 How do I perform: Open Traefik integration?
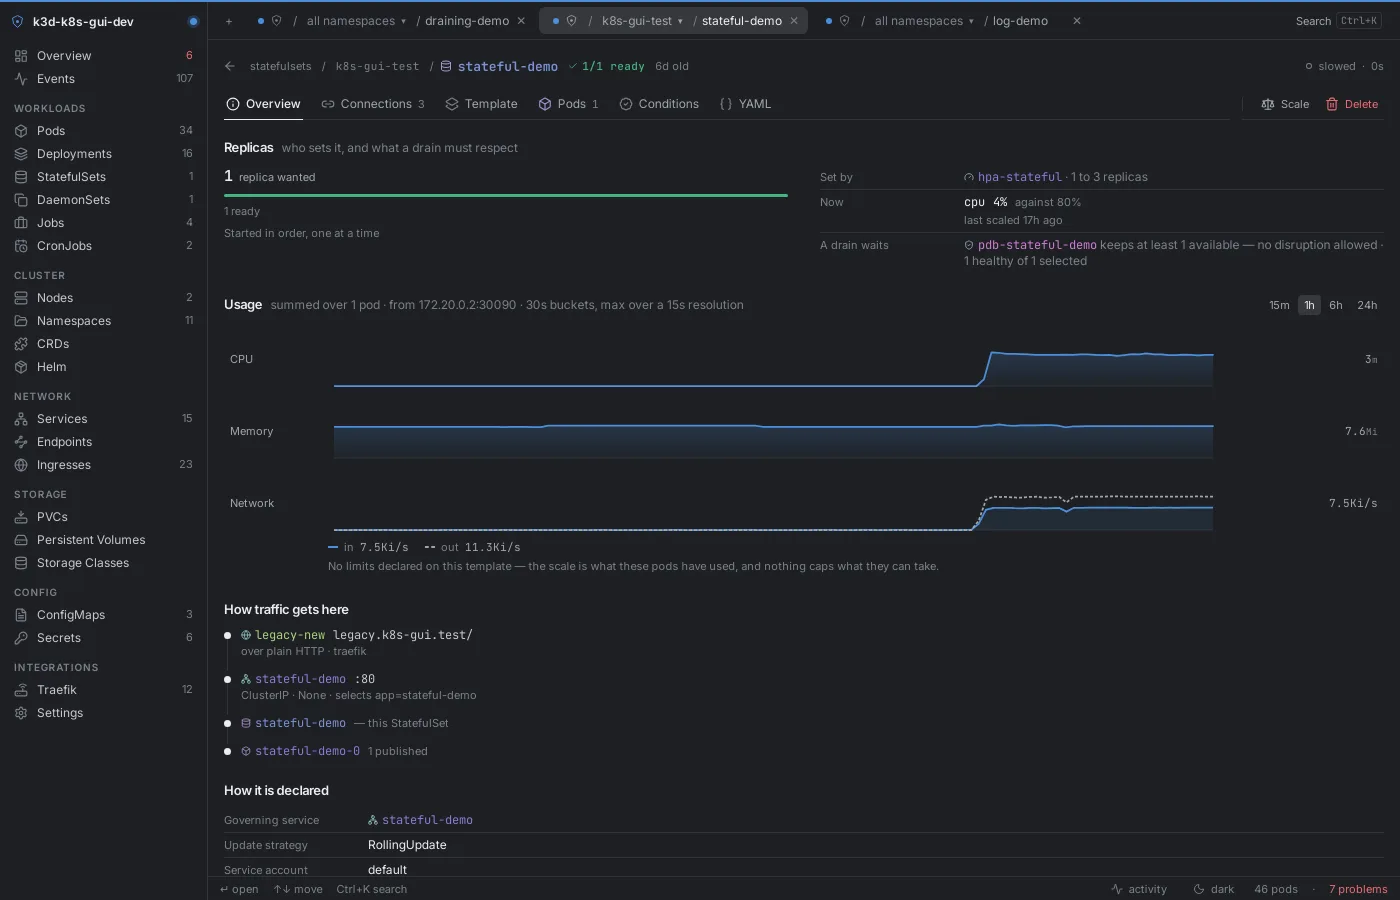(103, 690)
